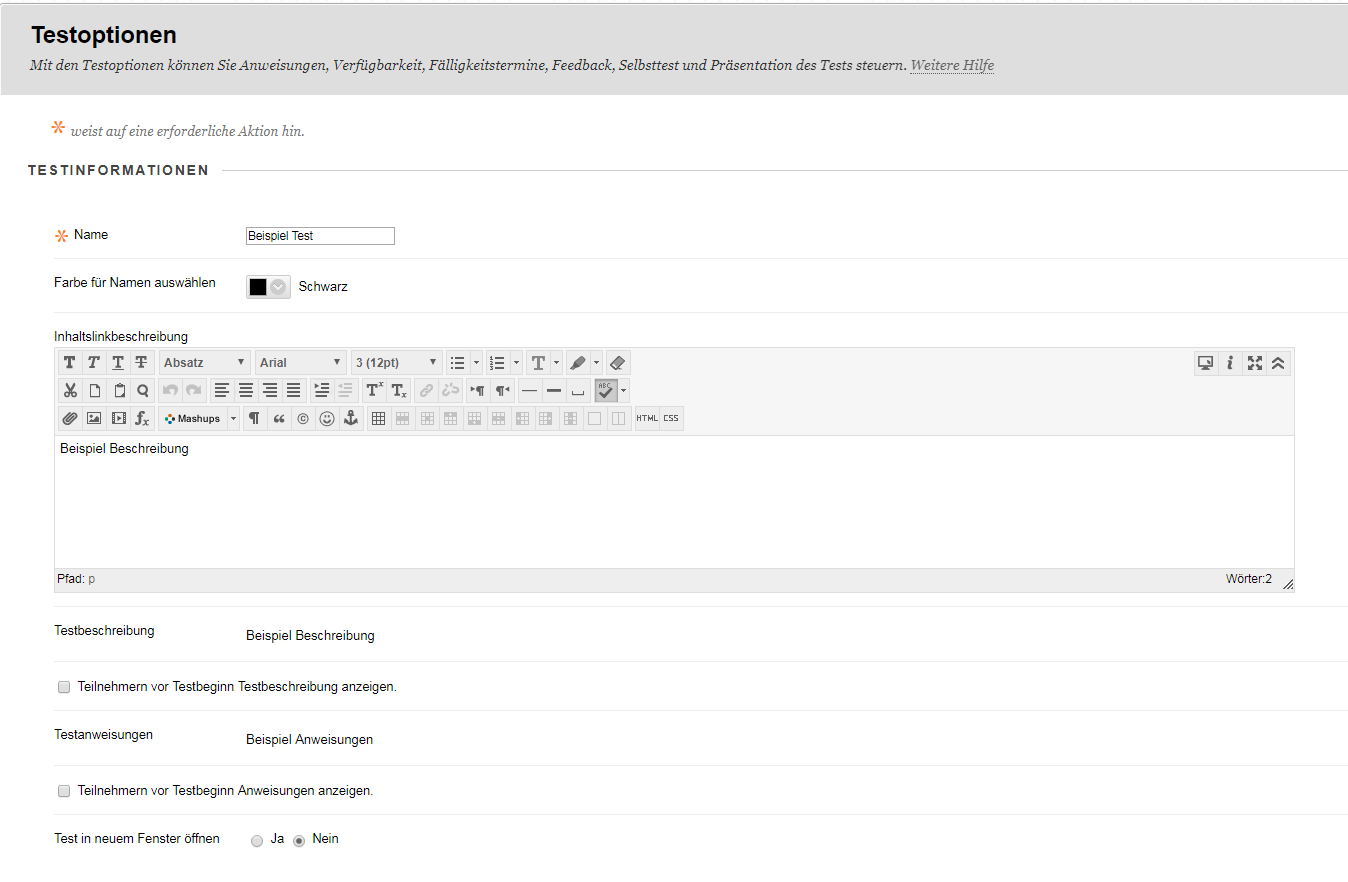Click the scissors cut icon
The height and width of the screenshot is (882, 1348).
69,391
